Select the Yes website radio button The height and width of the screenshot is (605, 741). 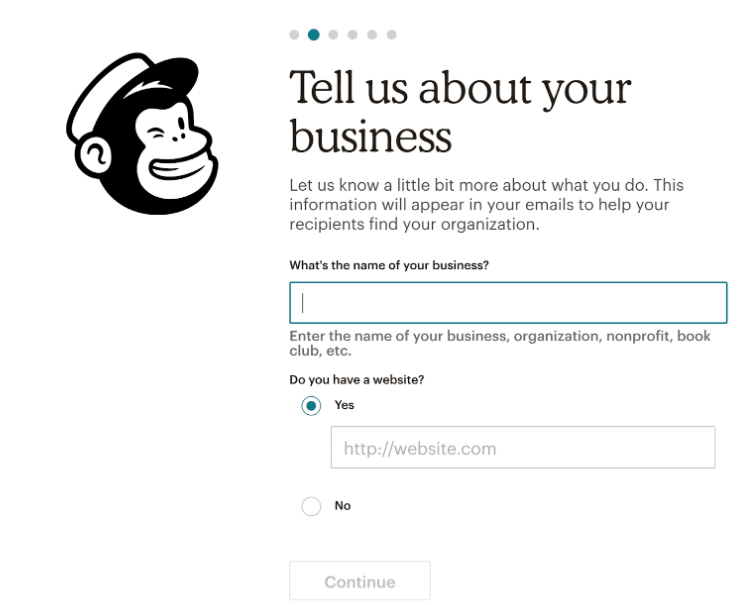pos(311,406)
